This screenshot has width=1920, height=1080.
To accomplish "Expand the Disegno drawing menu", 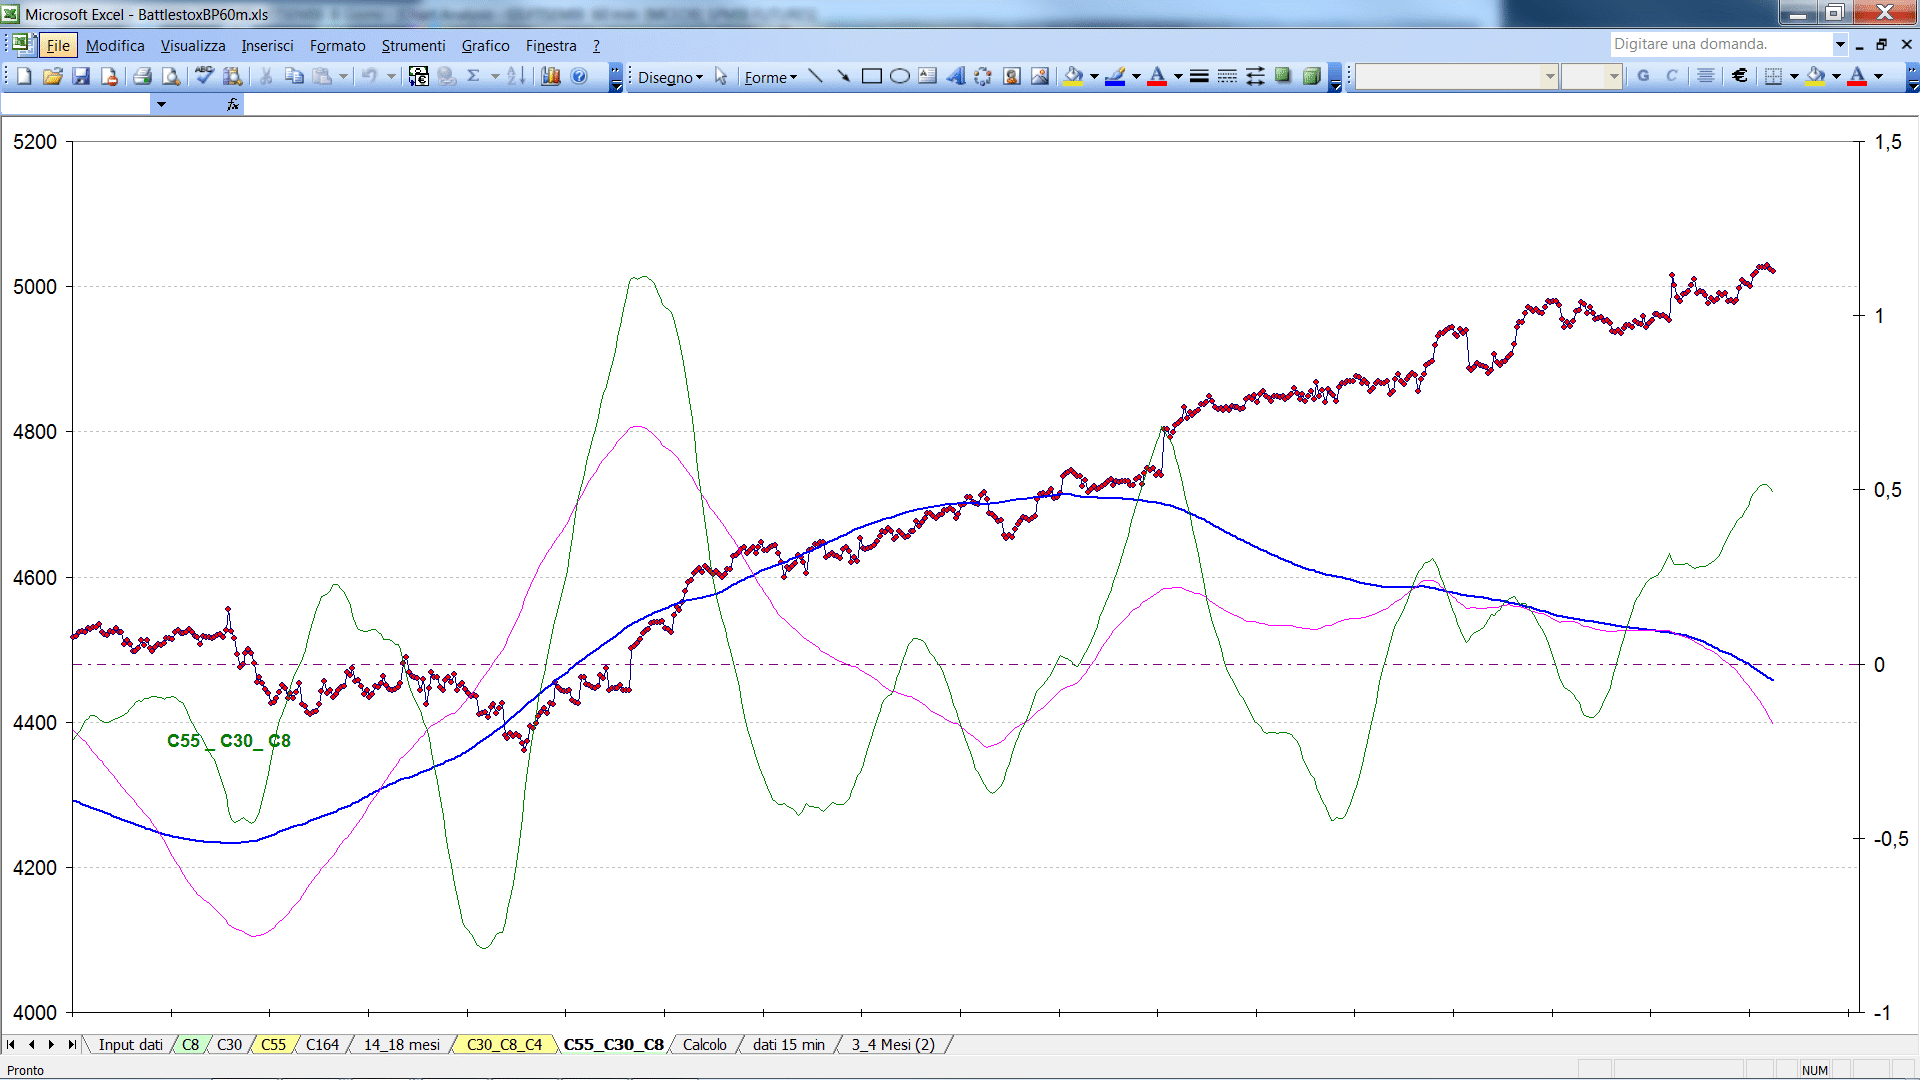I will [670, 77].
